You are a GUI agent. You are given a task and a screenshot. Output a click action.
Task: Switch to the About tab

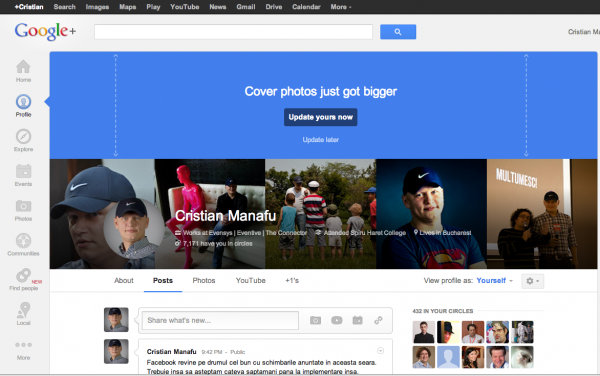pos(124,281)
